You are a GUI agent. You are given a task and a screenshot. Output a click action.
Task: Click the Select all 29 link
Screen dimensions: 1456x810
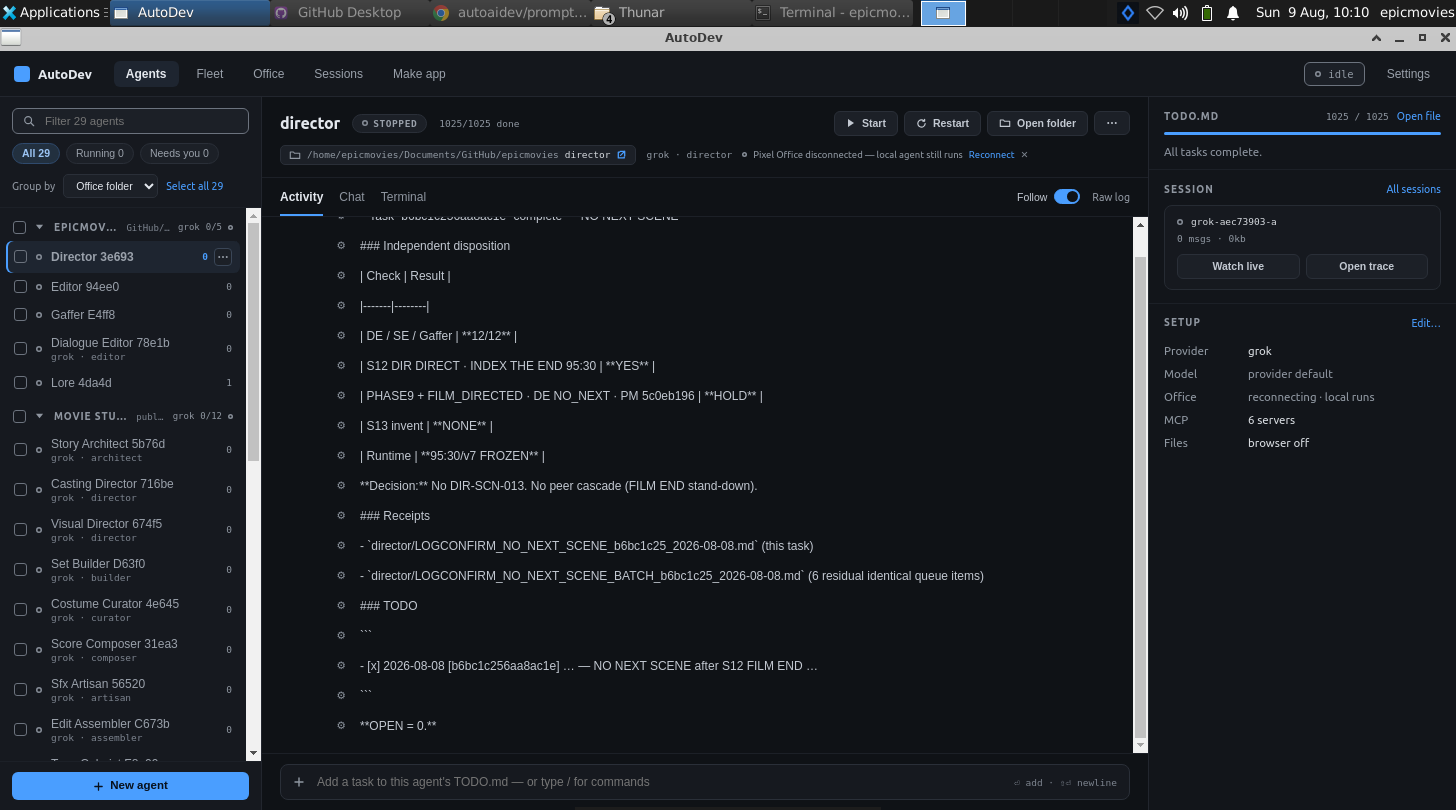195,186
